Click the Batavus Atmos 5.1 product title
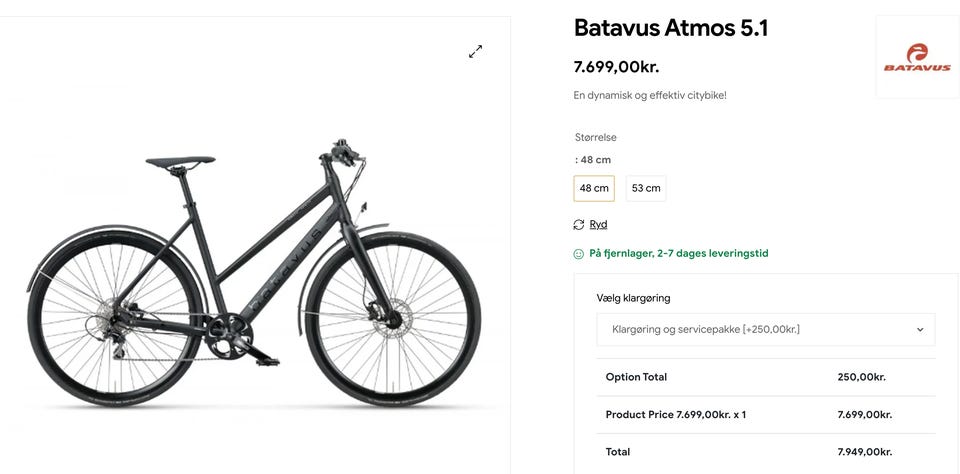This screenshot has height=474, width=960. [671, 28]
